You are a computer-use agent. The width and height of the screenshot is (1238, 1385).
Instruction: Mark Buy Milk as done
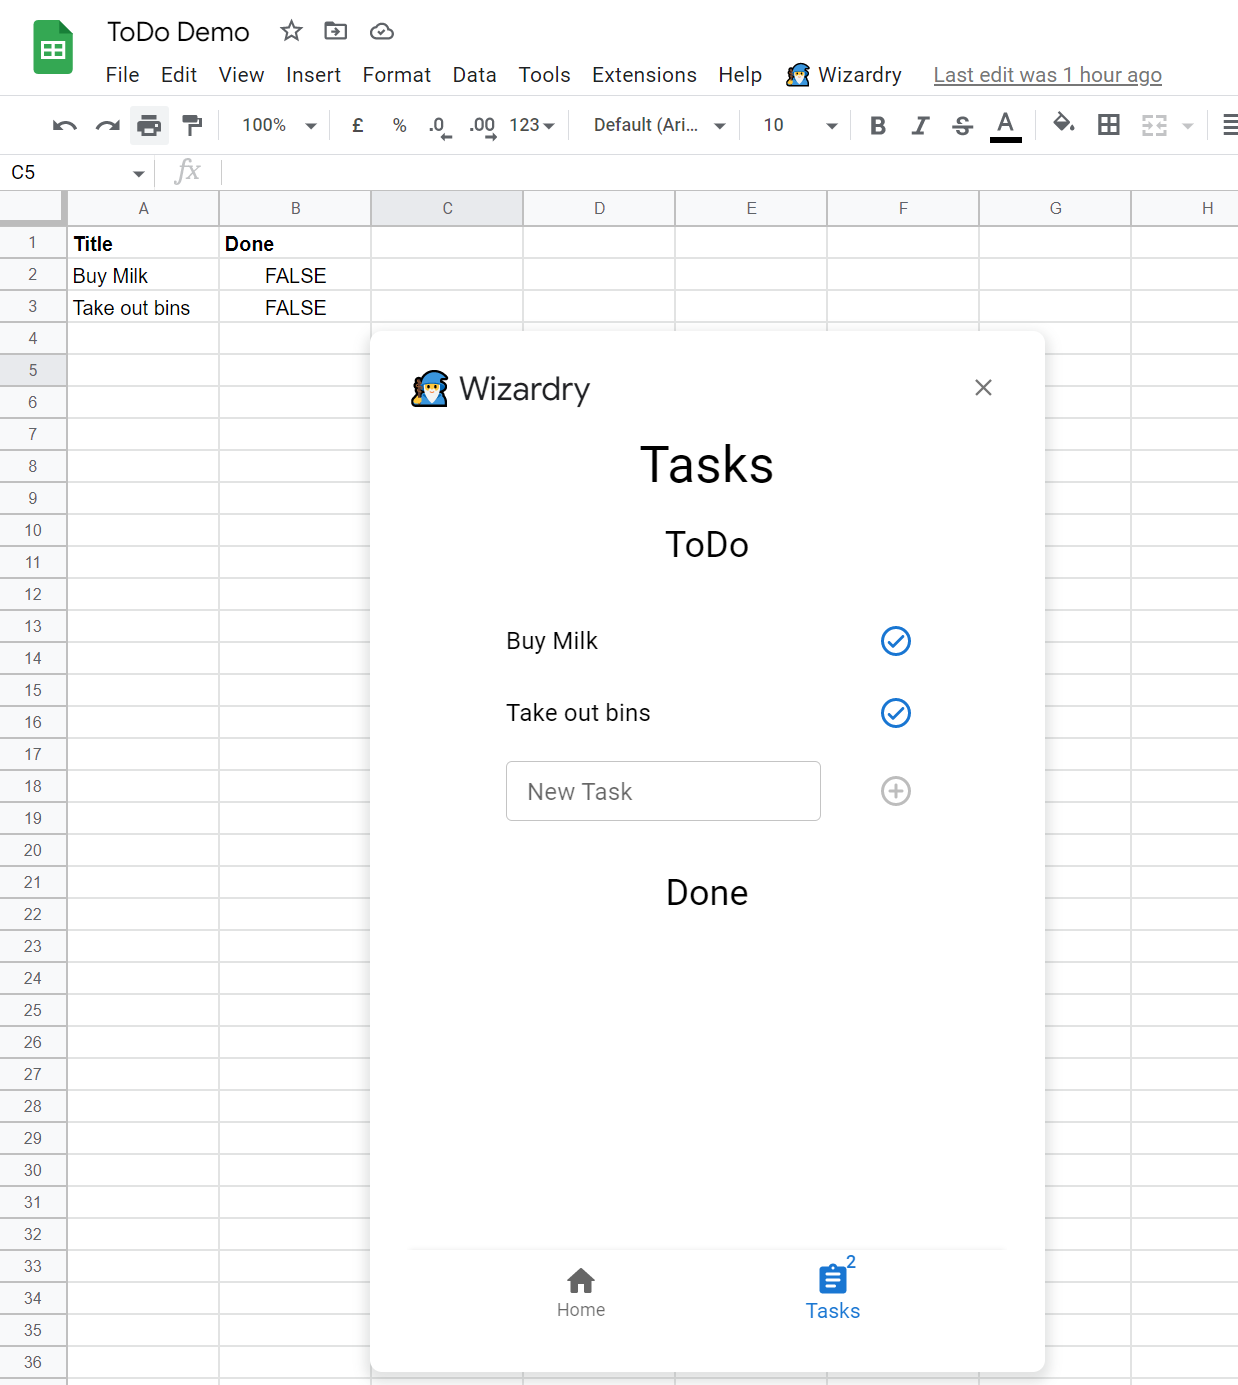pos(895,641)
